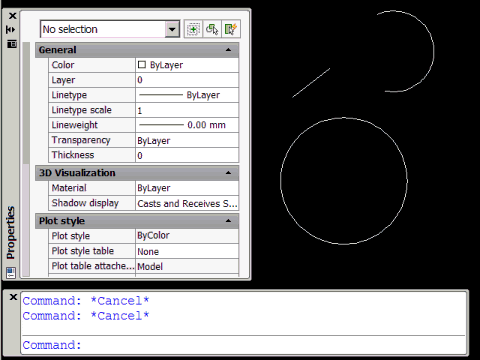Click the ByLayer color swatch

point(142,65)
